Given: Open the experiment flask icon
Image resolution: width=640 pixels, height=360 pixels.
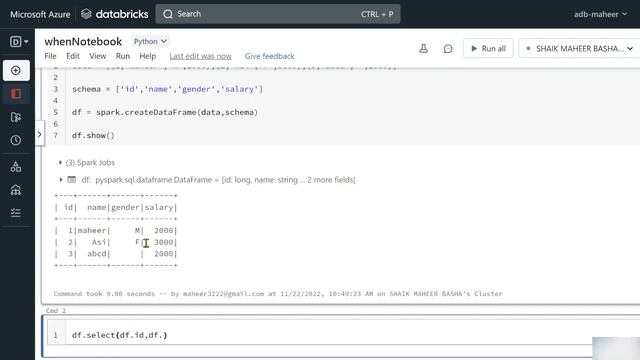Looking at the screenshot, I should tap(424, 49).
